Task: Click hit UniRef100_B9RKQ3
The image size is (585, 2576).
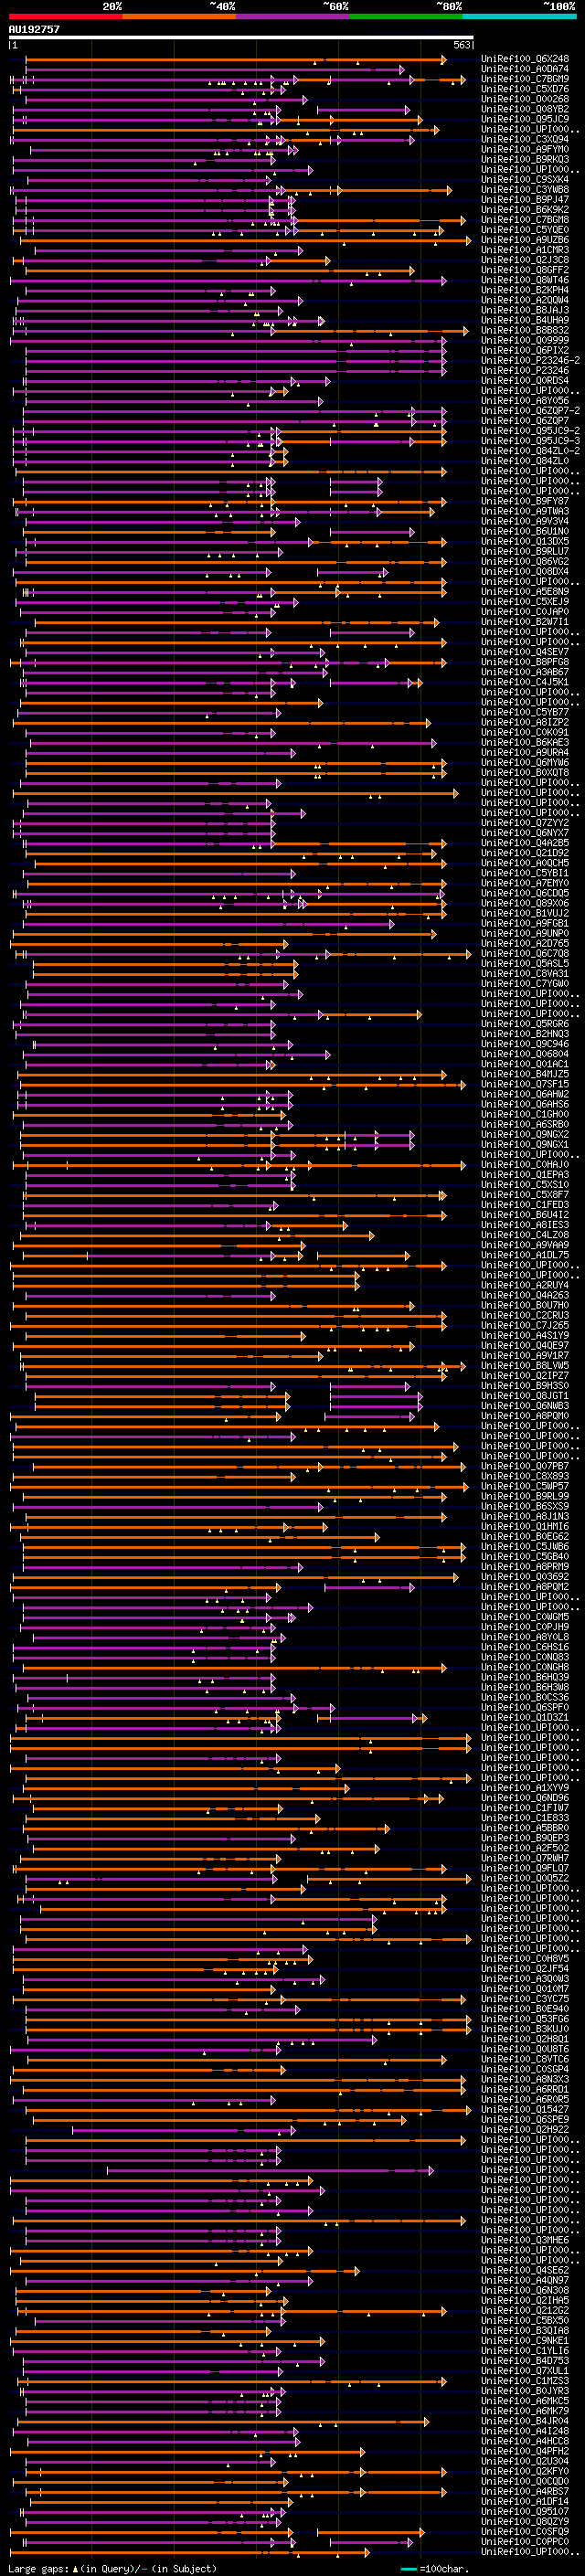Action: pyautogui.click(x=525, y=160)
